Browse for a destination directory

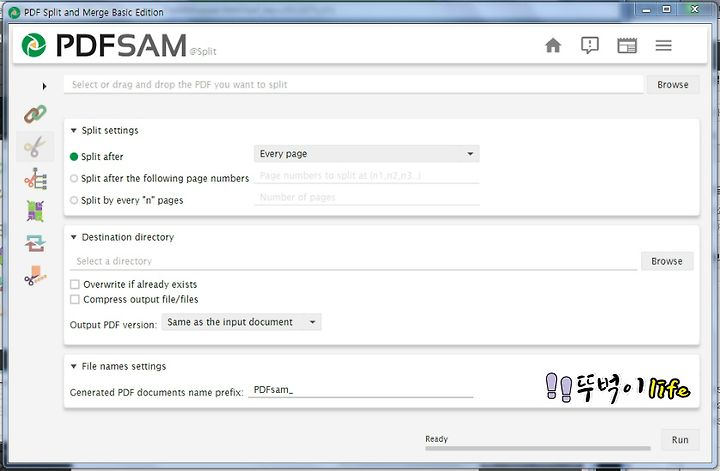coord(667,261)
